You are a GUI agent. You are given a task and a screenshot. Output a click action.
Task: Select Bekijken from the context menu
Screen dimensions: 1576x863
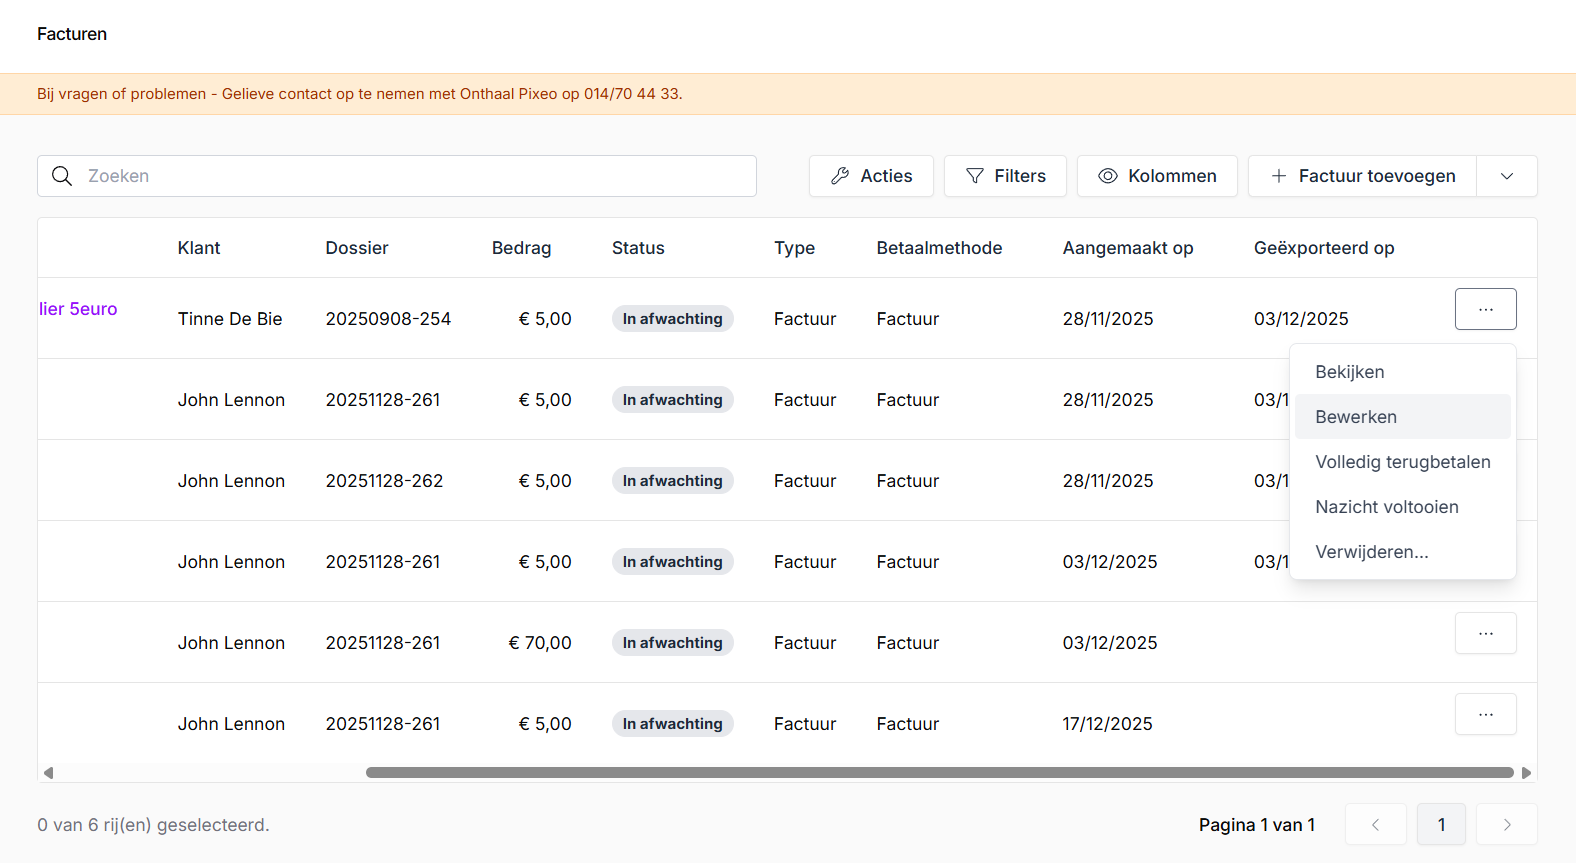click(x=1350, y=372)
